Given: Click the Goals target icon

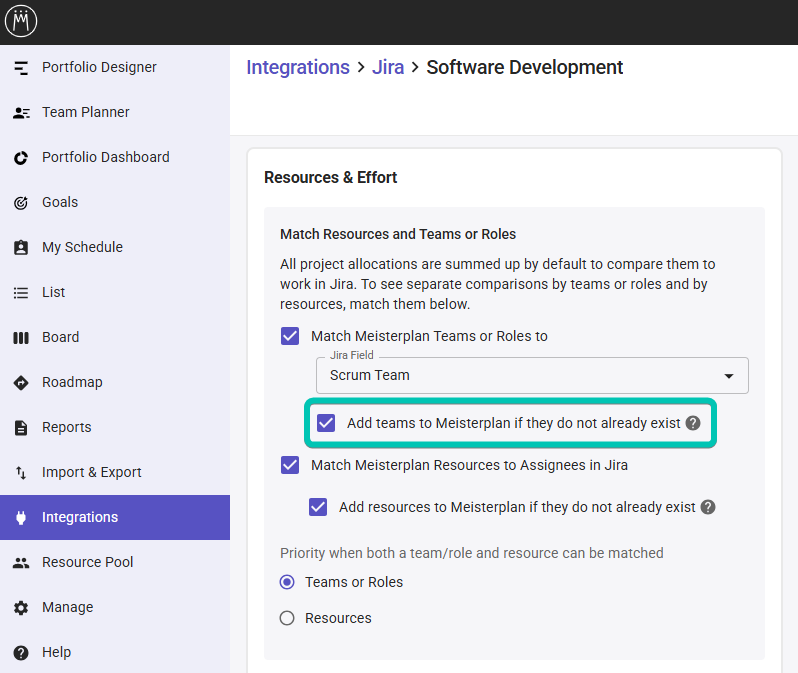Looking at the screenshot, I should click(21, 203).
